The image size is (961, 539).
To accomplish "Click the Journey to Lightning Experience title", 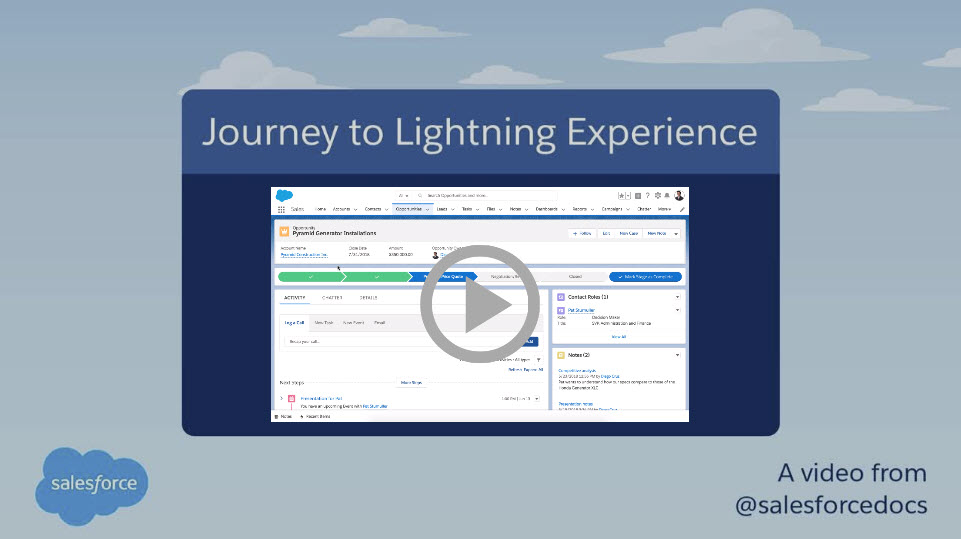I will point(480,132).
